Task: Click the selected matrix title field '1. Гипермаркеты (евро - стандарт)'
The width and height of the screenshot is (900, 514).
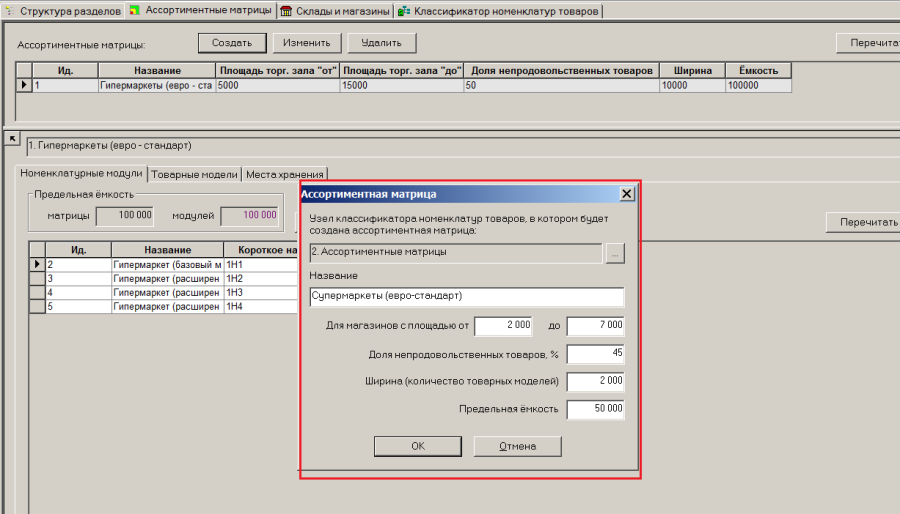Action: point(463,146)
